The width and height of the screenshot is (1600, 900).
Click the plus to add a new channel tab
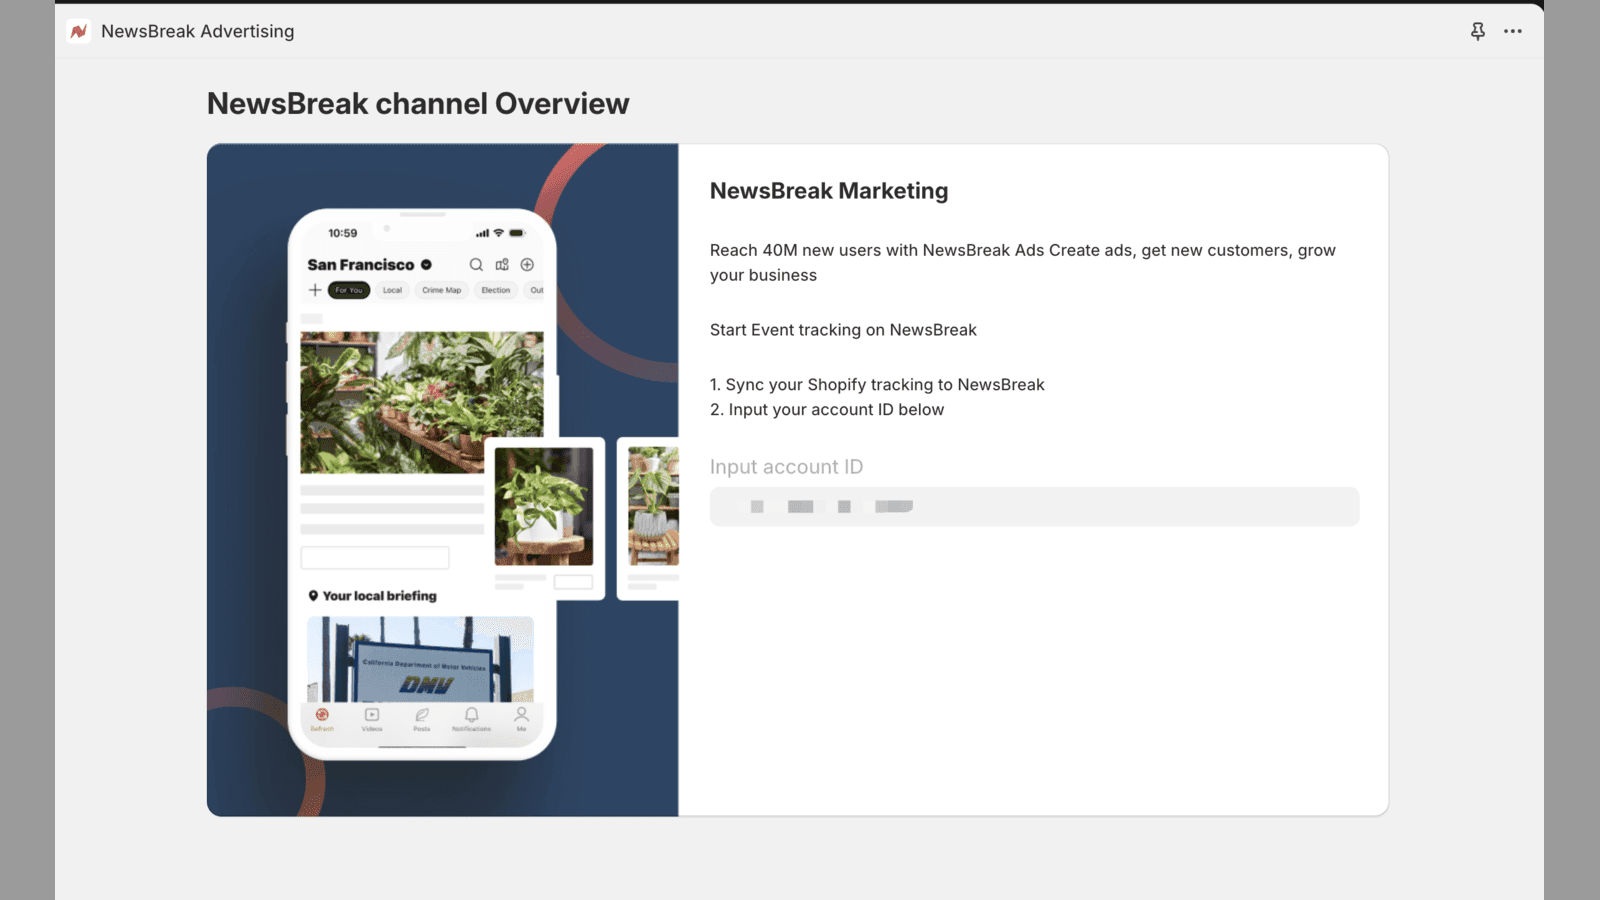pos(313,290)
